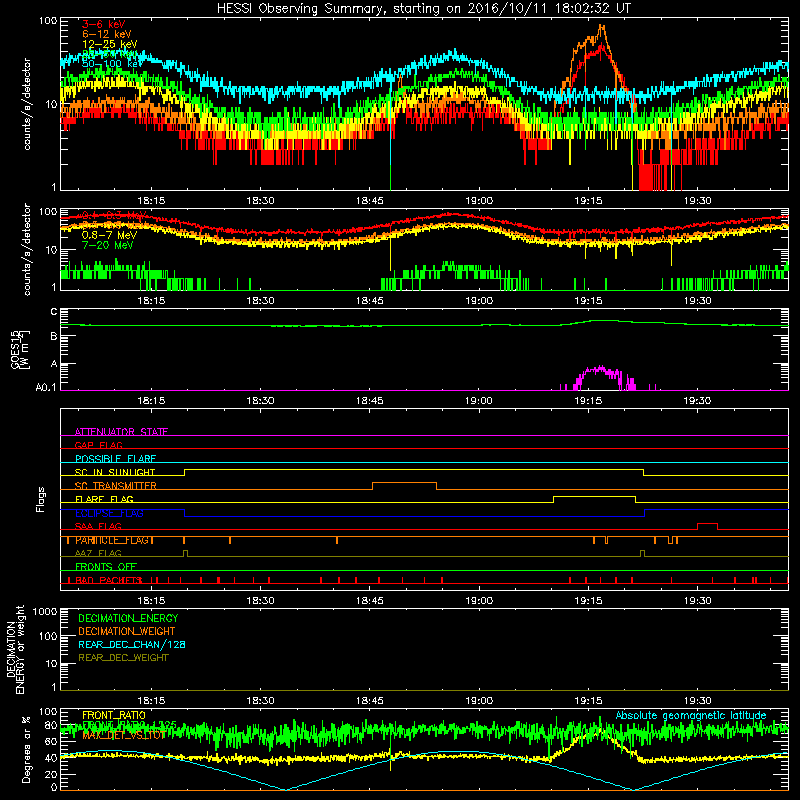Click the B tick label in GOES panel
The image size is (800, 800).
pos(54,336)
